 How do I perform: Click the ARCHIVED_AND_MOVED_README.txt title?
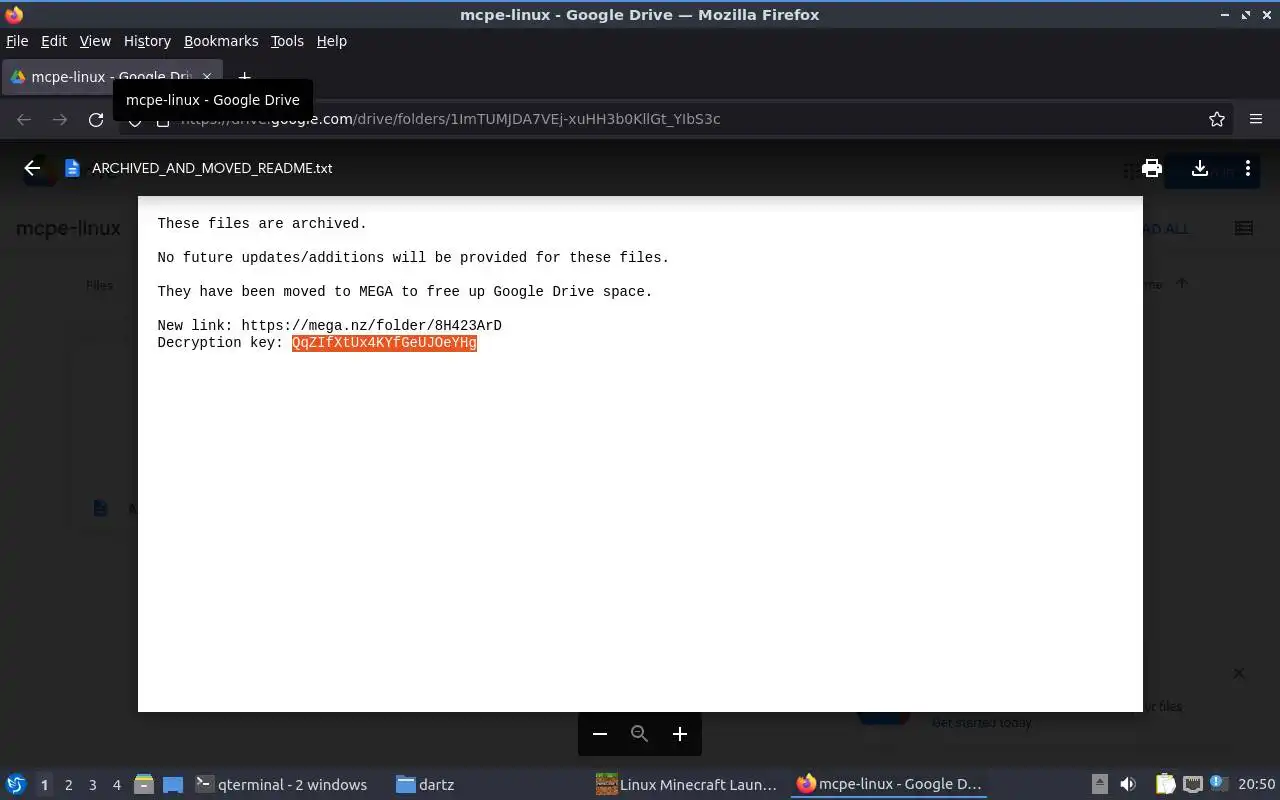212,168
